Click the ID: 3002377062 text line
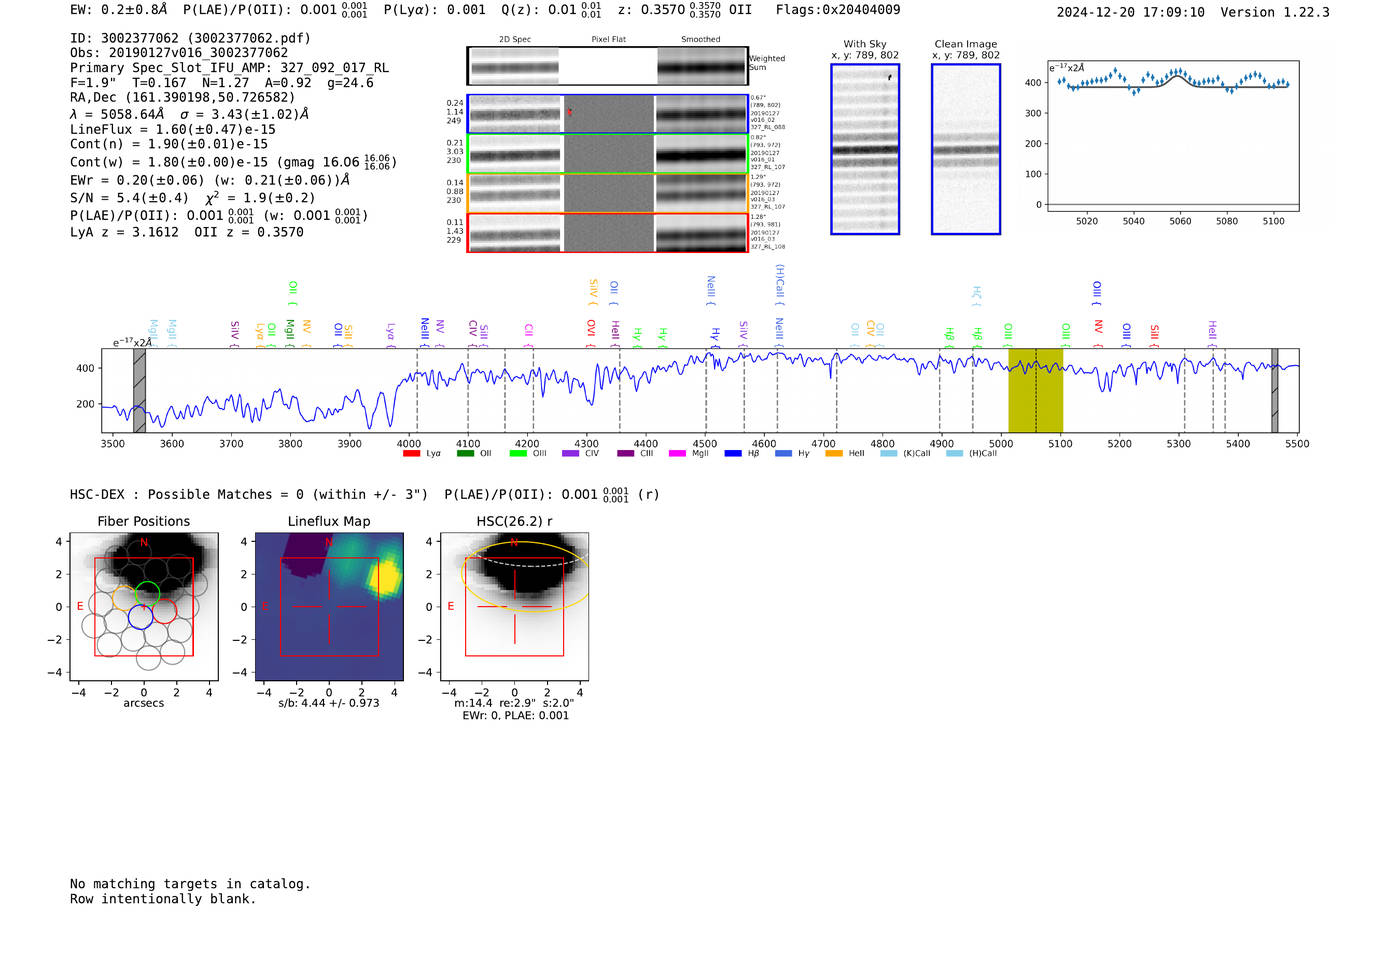Screen dimensions: 1400x953 click(x=190, y=38)
